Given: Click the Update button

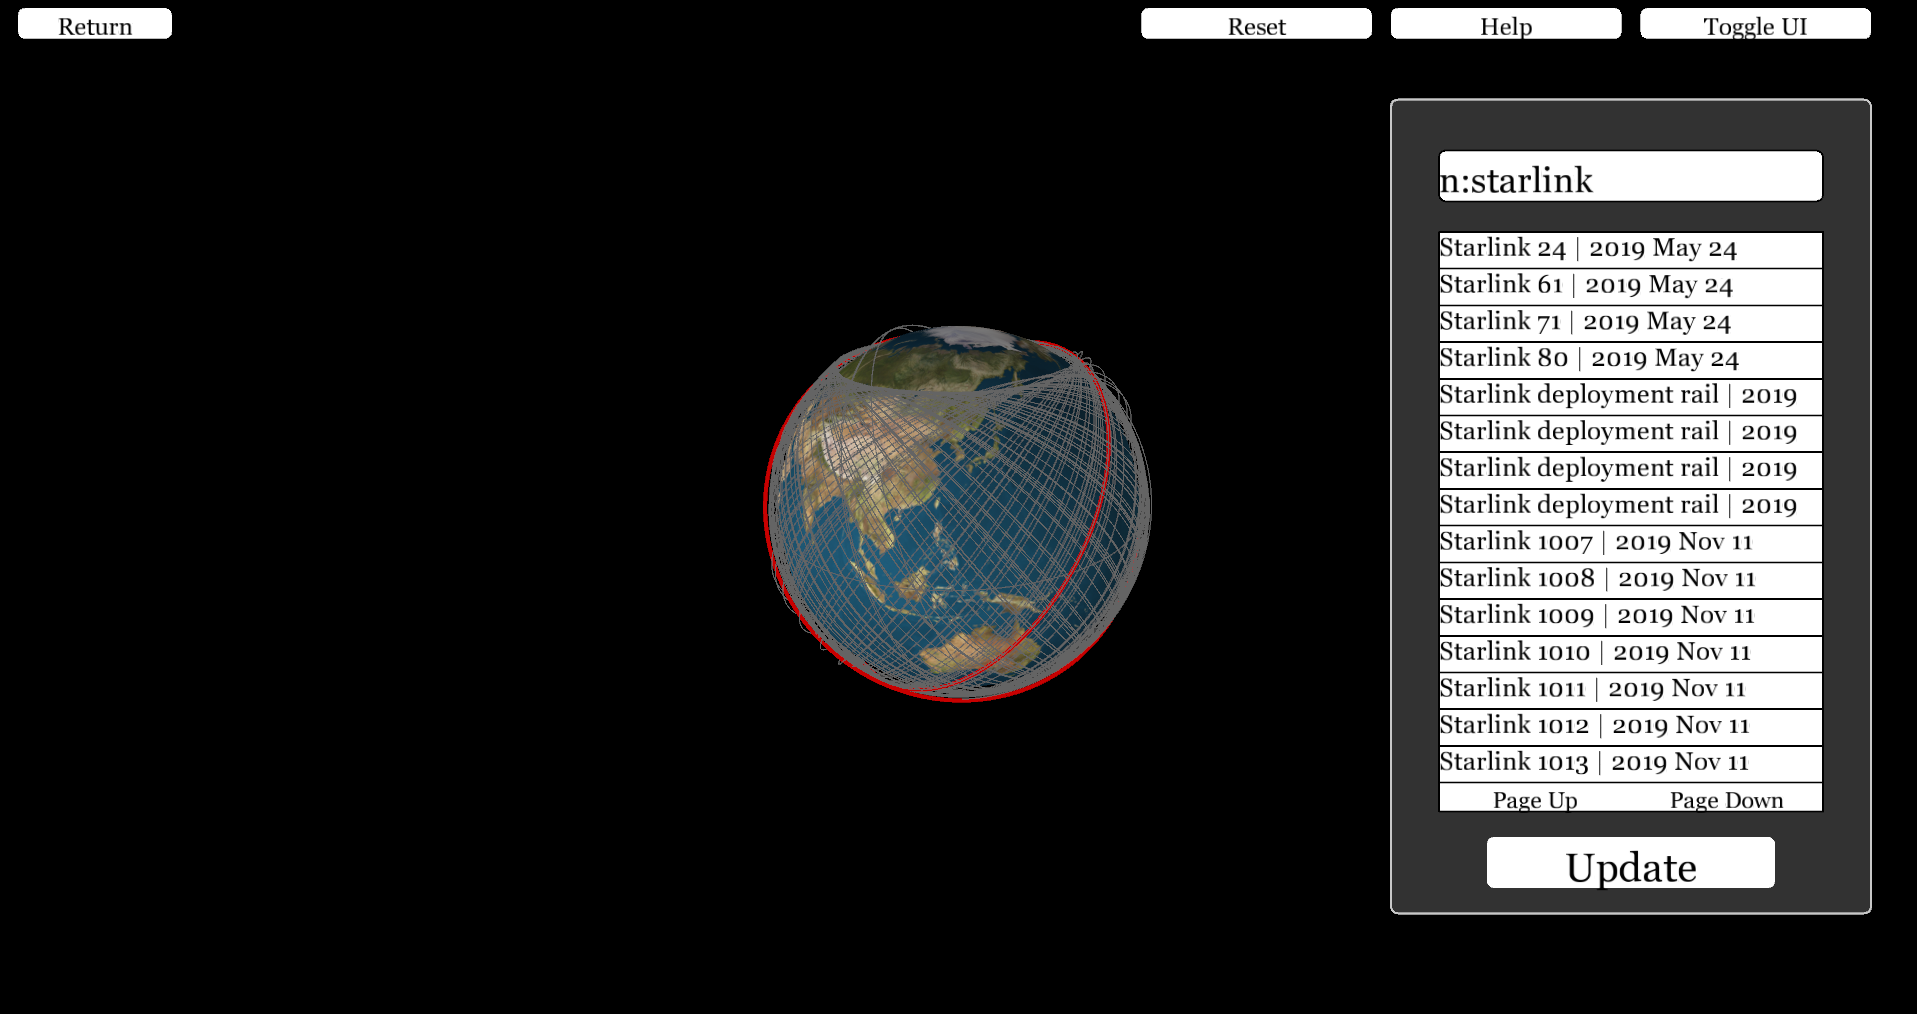Looking at the screenshot, I should pos(1630,863).
